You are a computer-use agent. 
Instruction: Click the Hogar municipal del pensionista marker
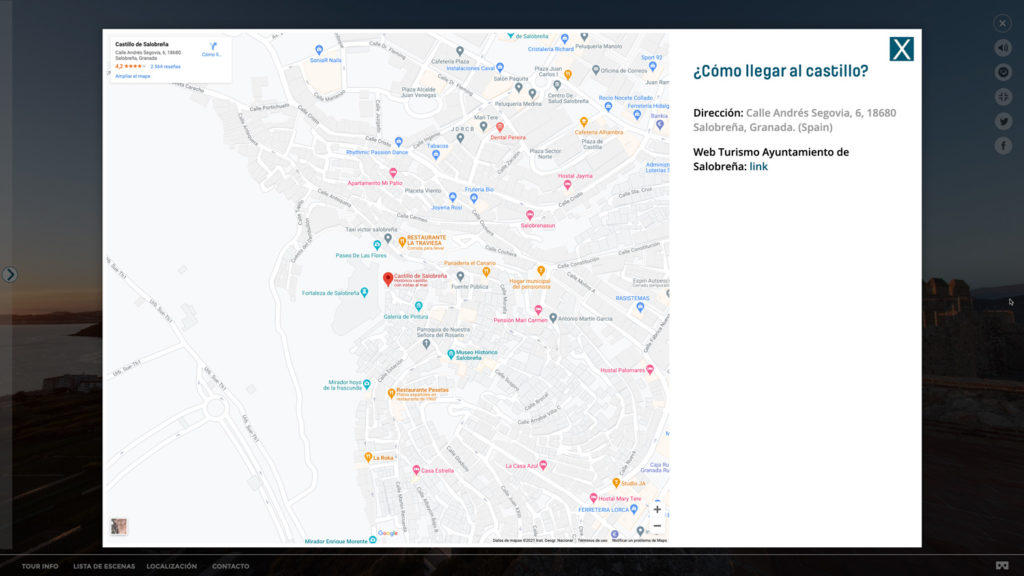tap(541, 270)
